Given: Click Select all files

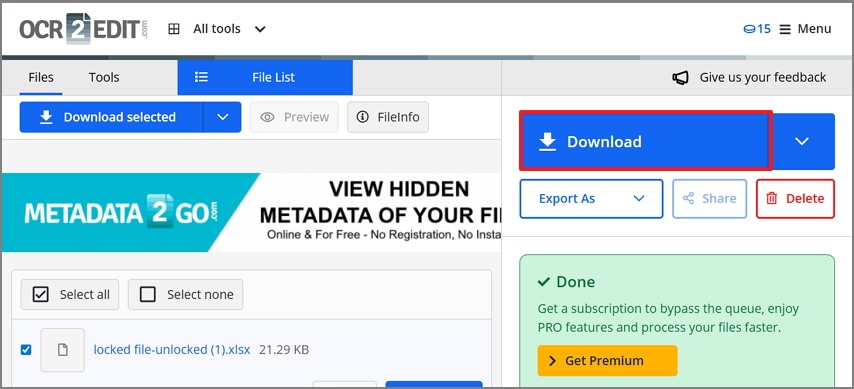Looking at the screenshot, I should pyautogui.click(x=70, y=295).
